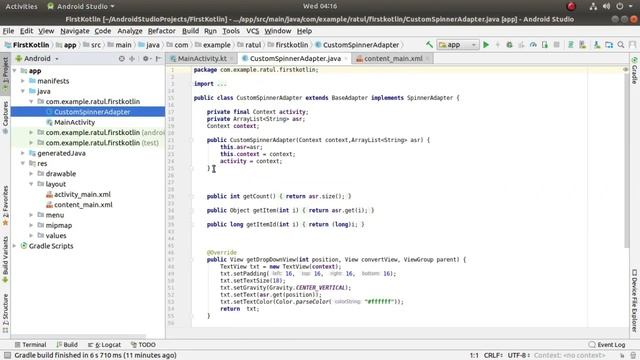Click the Project panel horizontal scrollbar
640x360 pixels.
(x=79, y=336)
